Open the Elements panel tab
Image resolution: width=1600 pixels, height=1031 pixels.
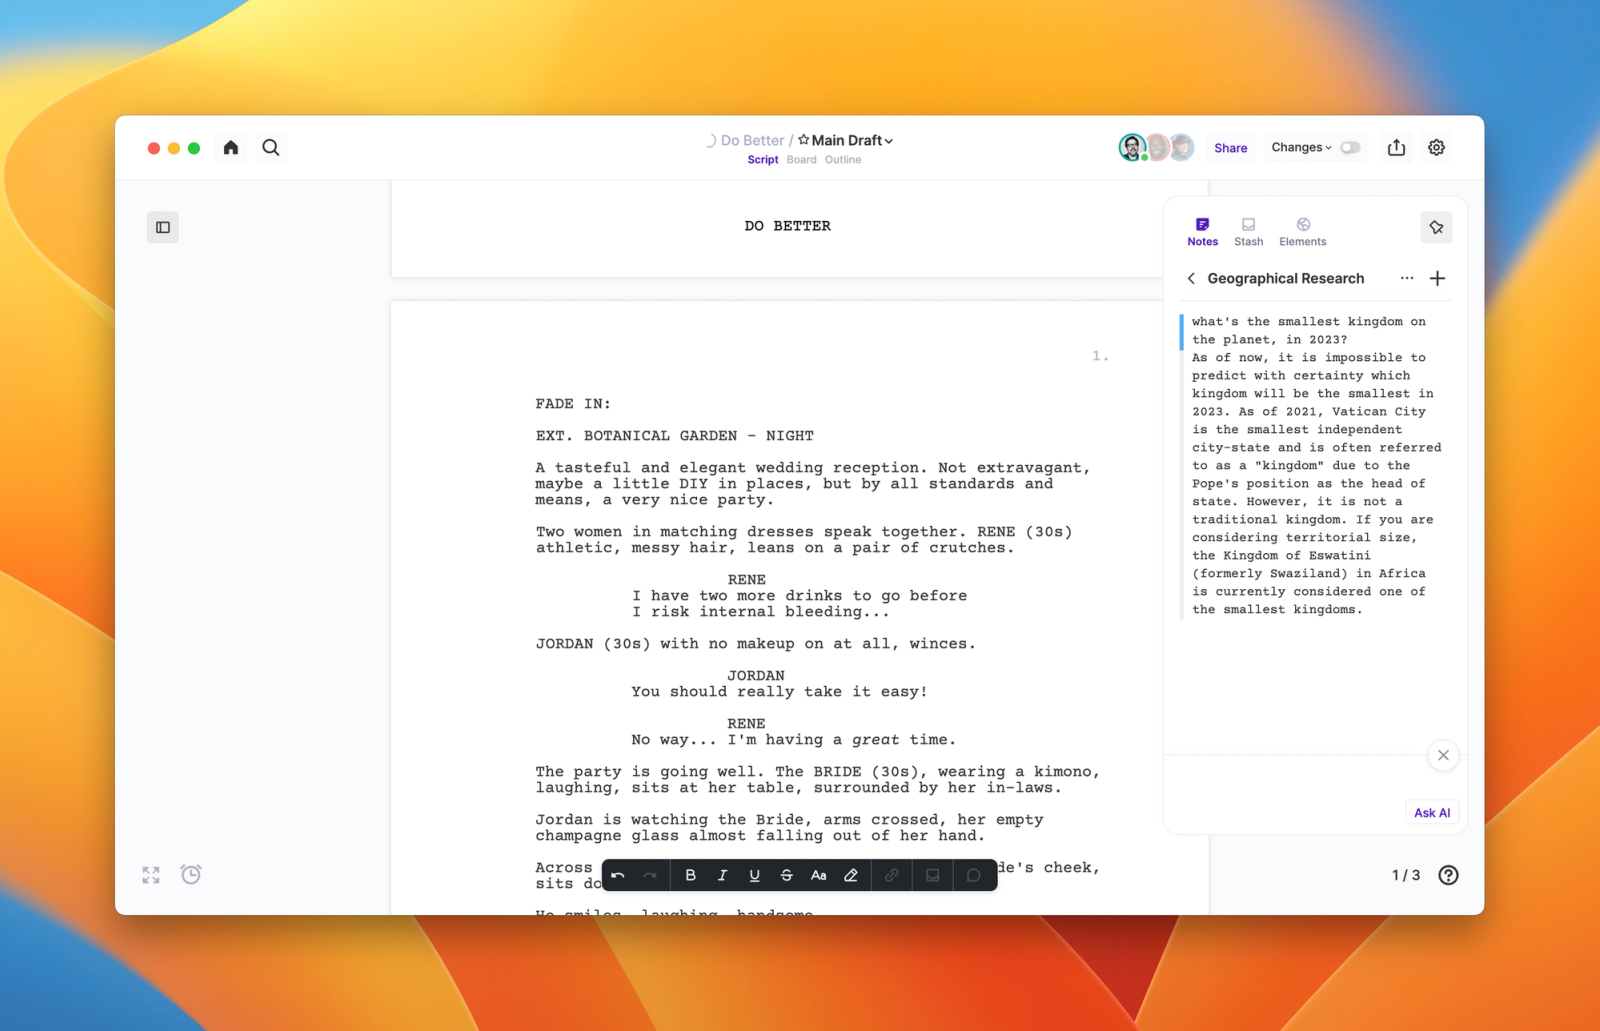pyautogui.click(x=1303, y=232)
